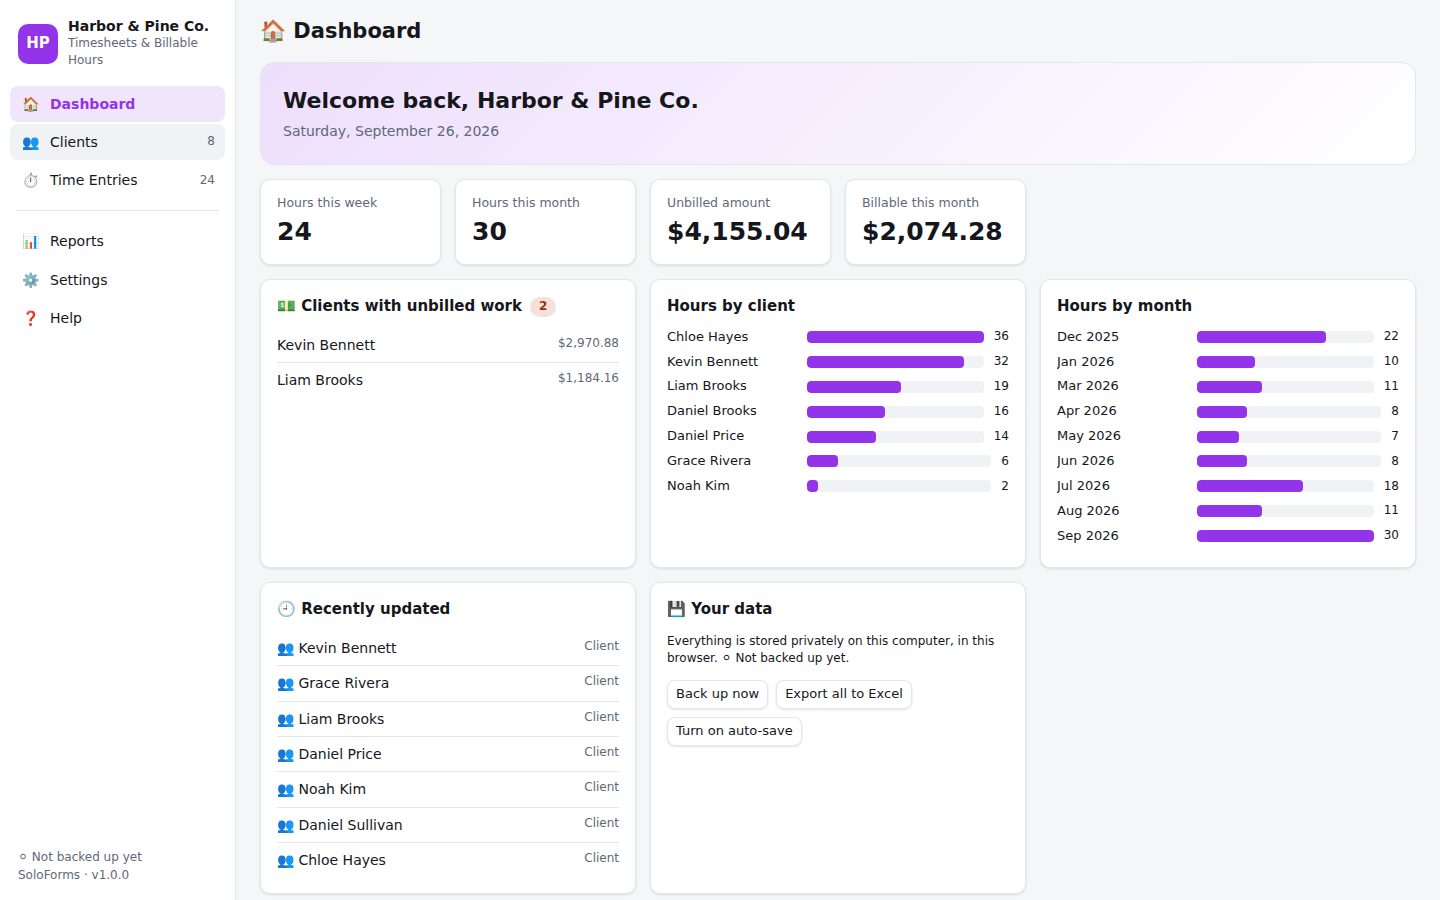
Task: Click the Hours by month heading
Action: coord(1124,306)
